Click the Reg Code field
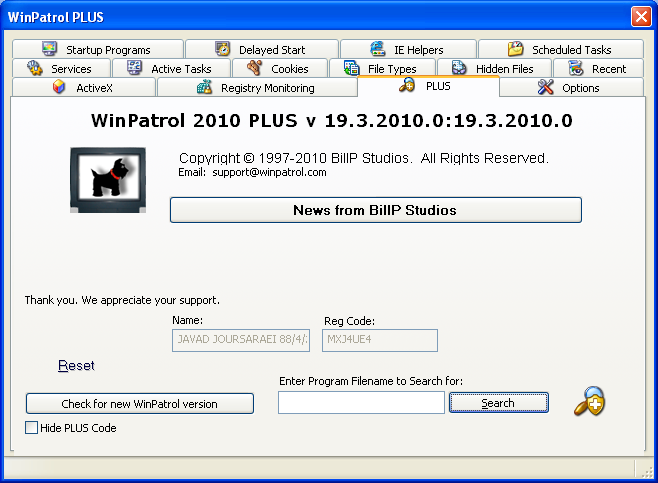 (x=380, y=340)
